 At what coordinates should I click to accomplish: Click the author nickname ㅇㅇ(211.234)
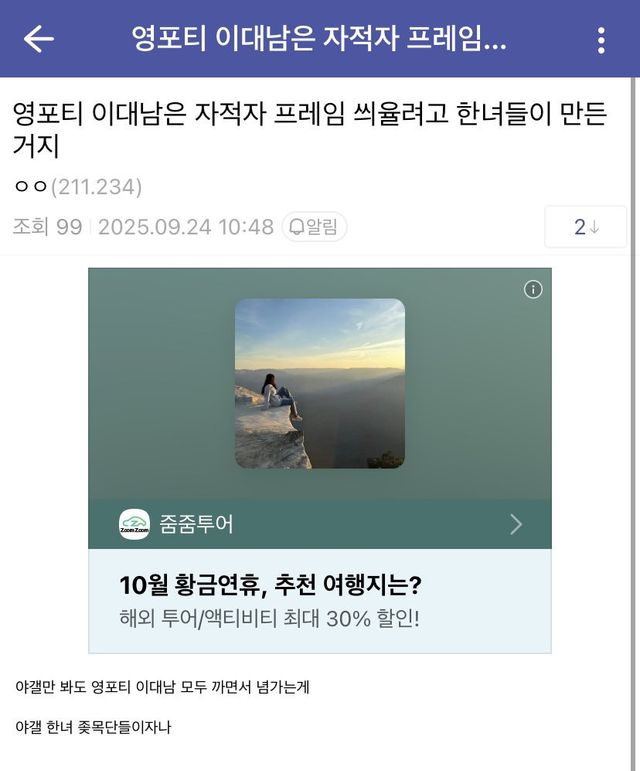78,187
